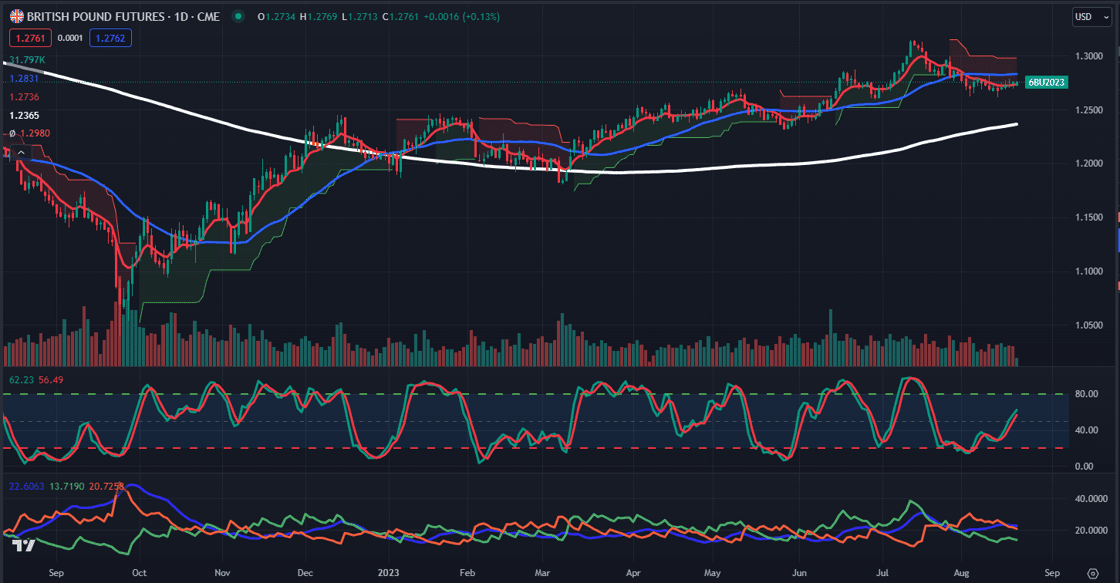The height and width of the screenshot is (583, 1120).
Task: Select the blue ADX value 22.6063
Action: click(x=26, y=487)
